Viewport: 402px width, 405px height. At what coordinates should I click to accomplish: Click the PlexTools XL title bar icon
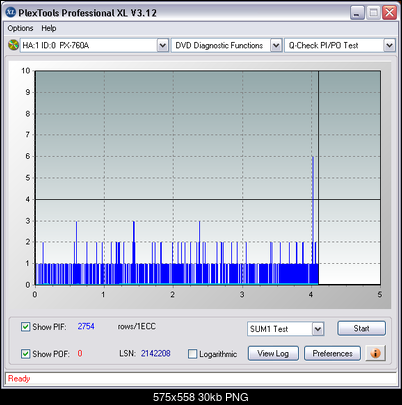[11, 12]
